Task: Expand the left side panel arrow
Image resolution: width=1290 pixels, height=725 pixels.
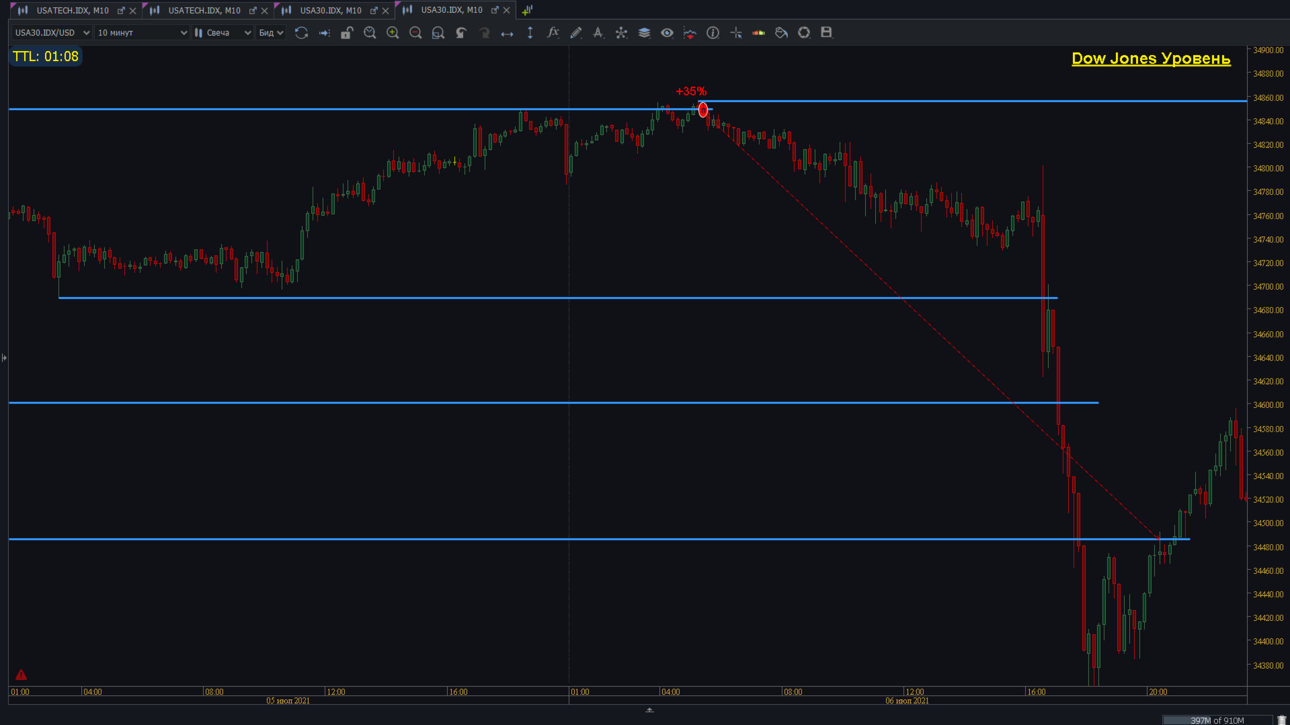Action: [4, 358]
